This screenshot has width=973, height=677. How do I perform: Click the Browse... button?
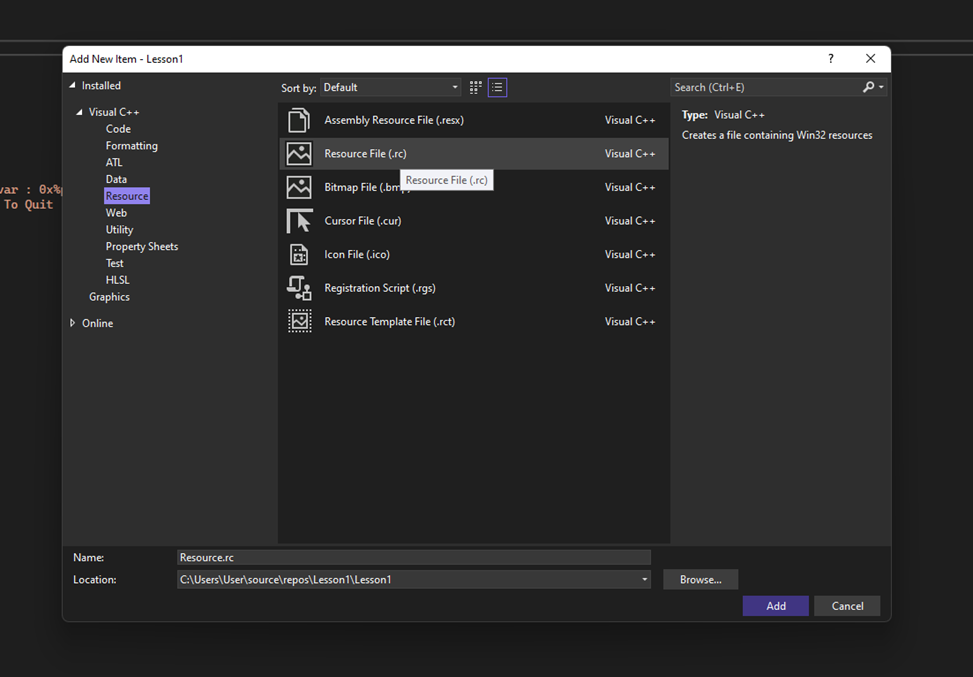(x=700, y=580)
